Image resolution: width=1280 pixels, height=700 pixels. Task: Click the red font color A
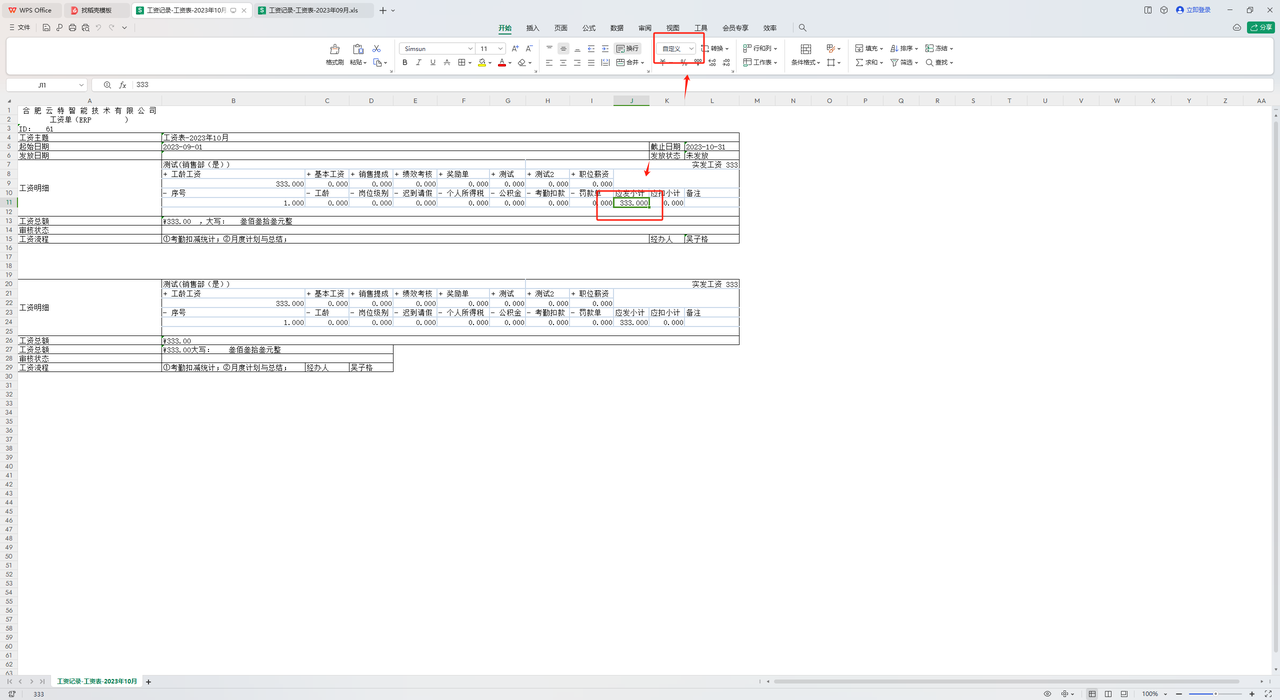pos(501,63)
